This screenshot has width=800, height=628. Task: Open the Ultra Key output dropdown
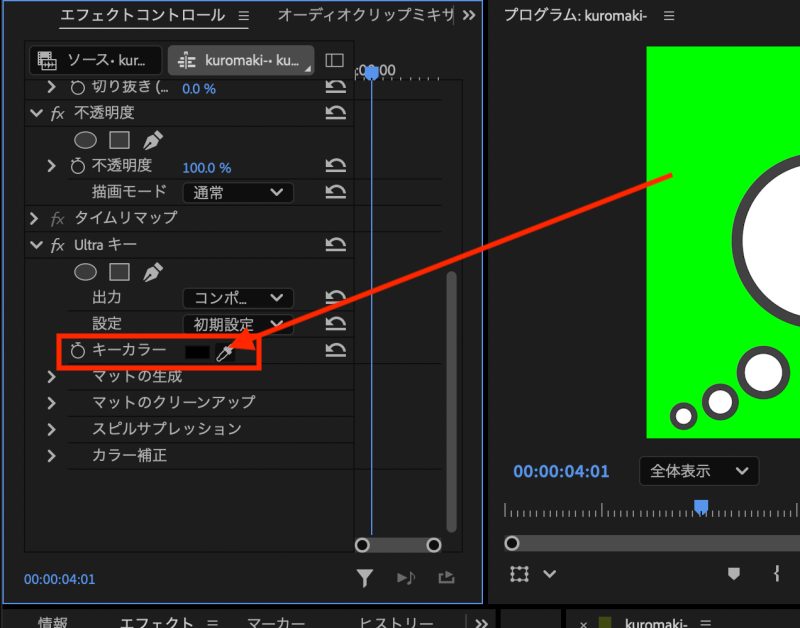[x=237, y=298]
